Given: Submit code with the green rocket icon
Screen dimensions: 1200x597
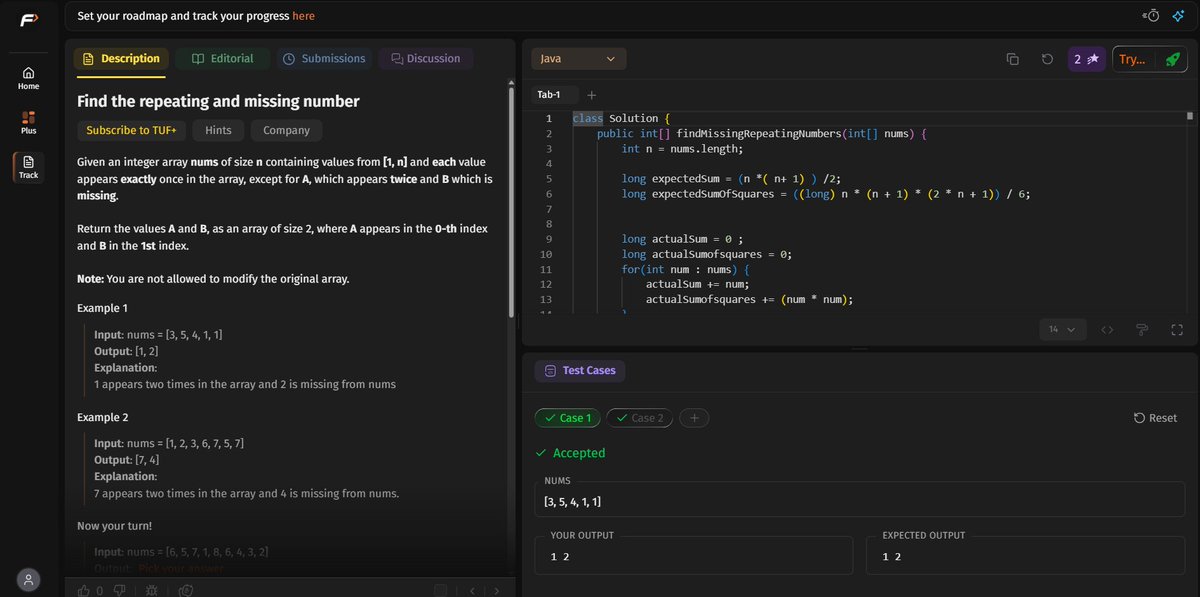Looking at the screenshot, I should point(1172,59).
